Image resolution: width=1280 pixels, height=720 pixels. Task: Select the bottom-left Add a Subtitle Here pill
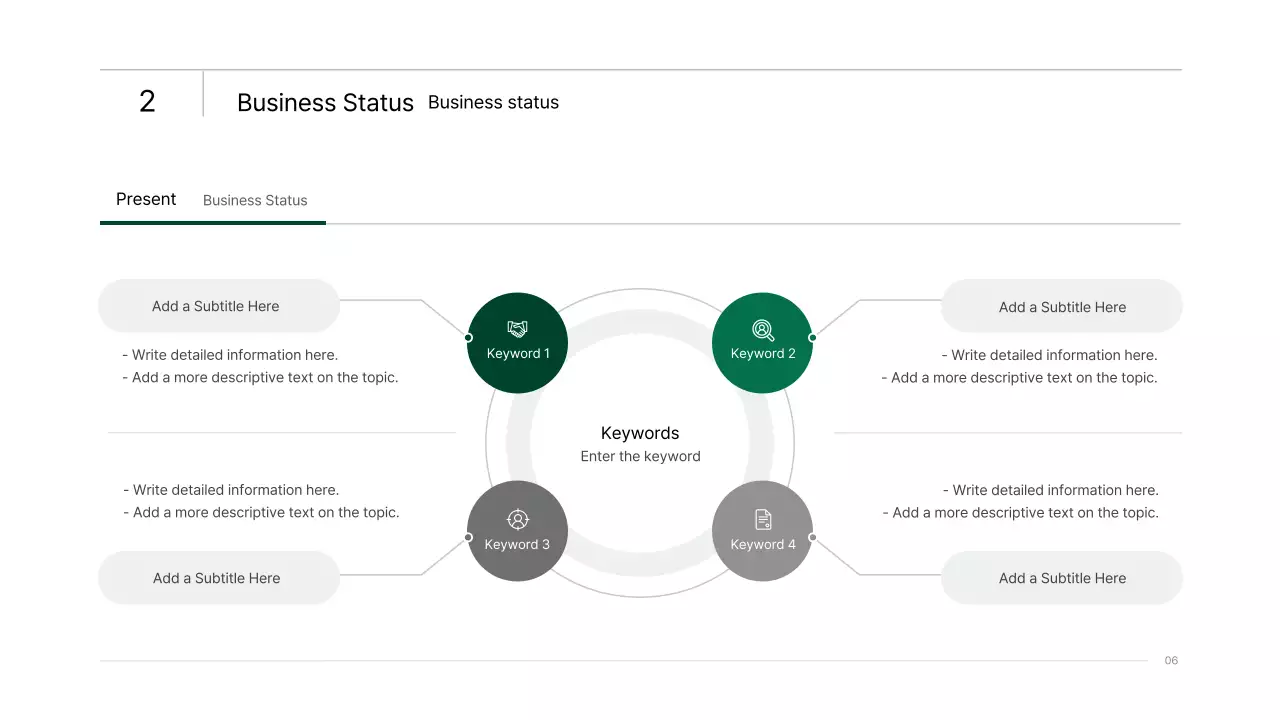[x=218, y=577]
